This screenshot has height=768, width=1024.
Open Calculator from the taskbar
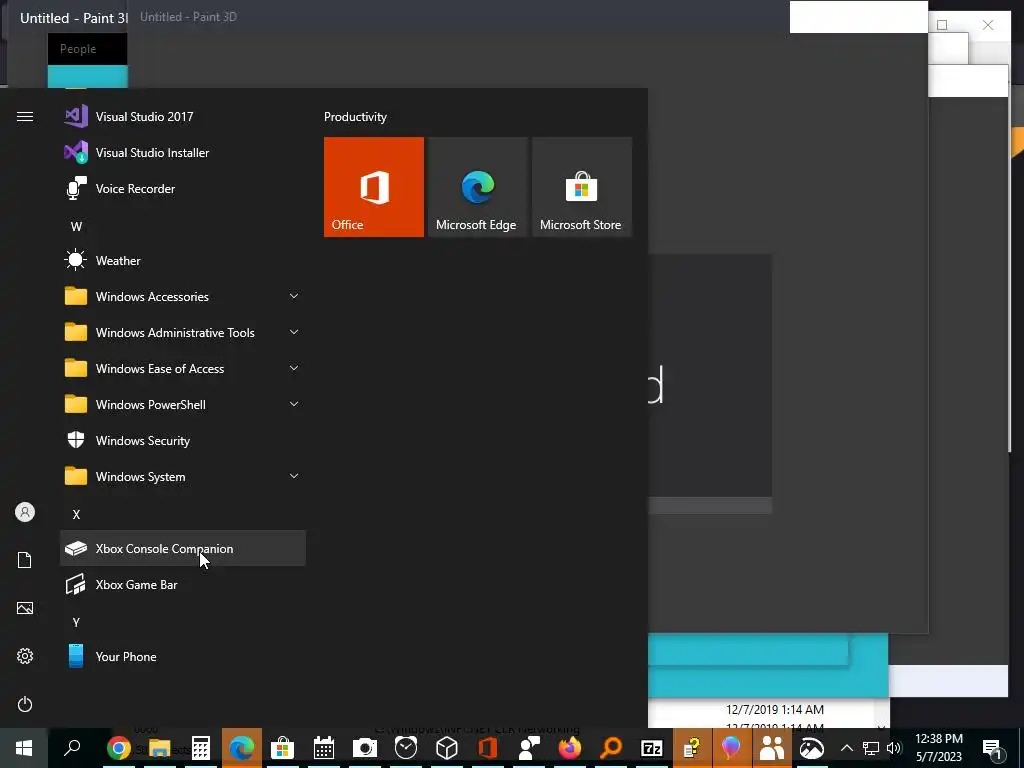tap(200, 748)
